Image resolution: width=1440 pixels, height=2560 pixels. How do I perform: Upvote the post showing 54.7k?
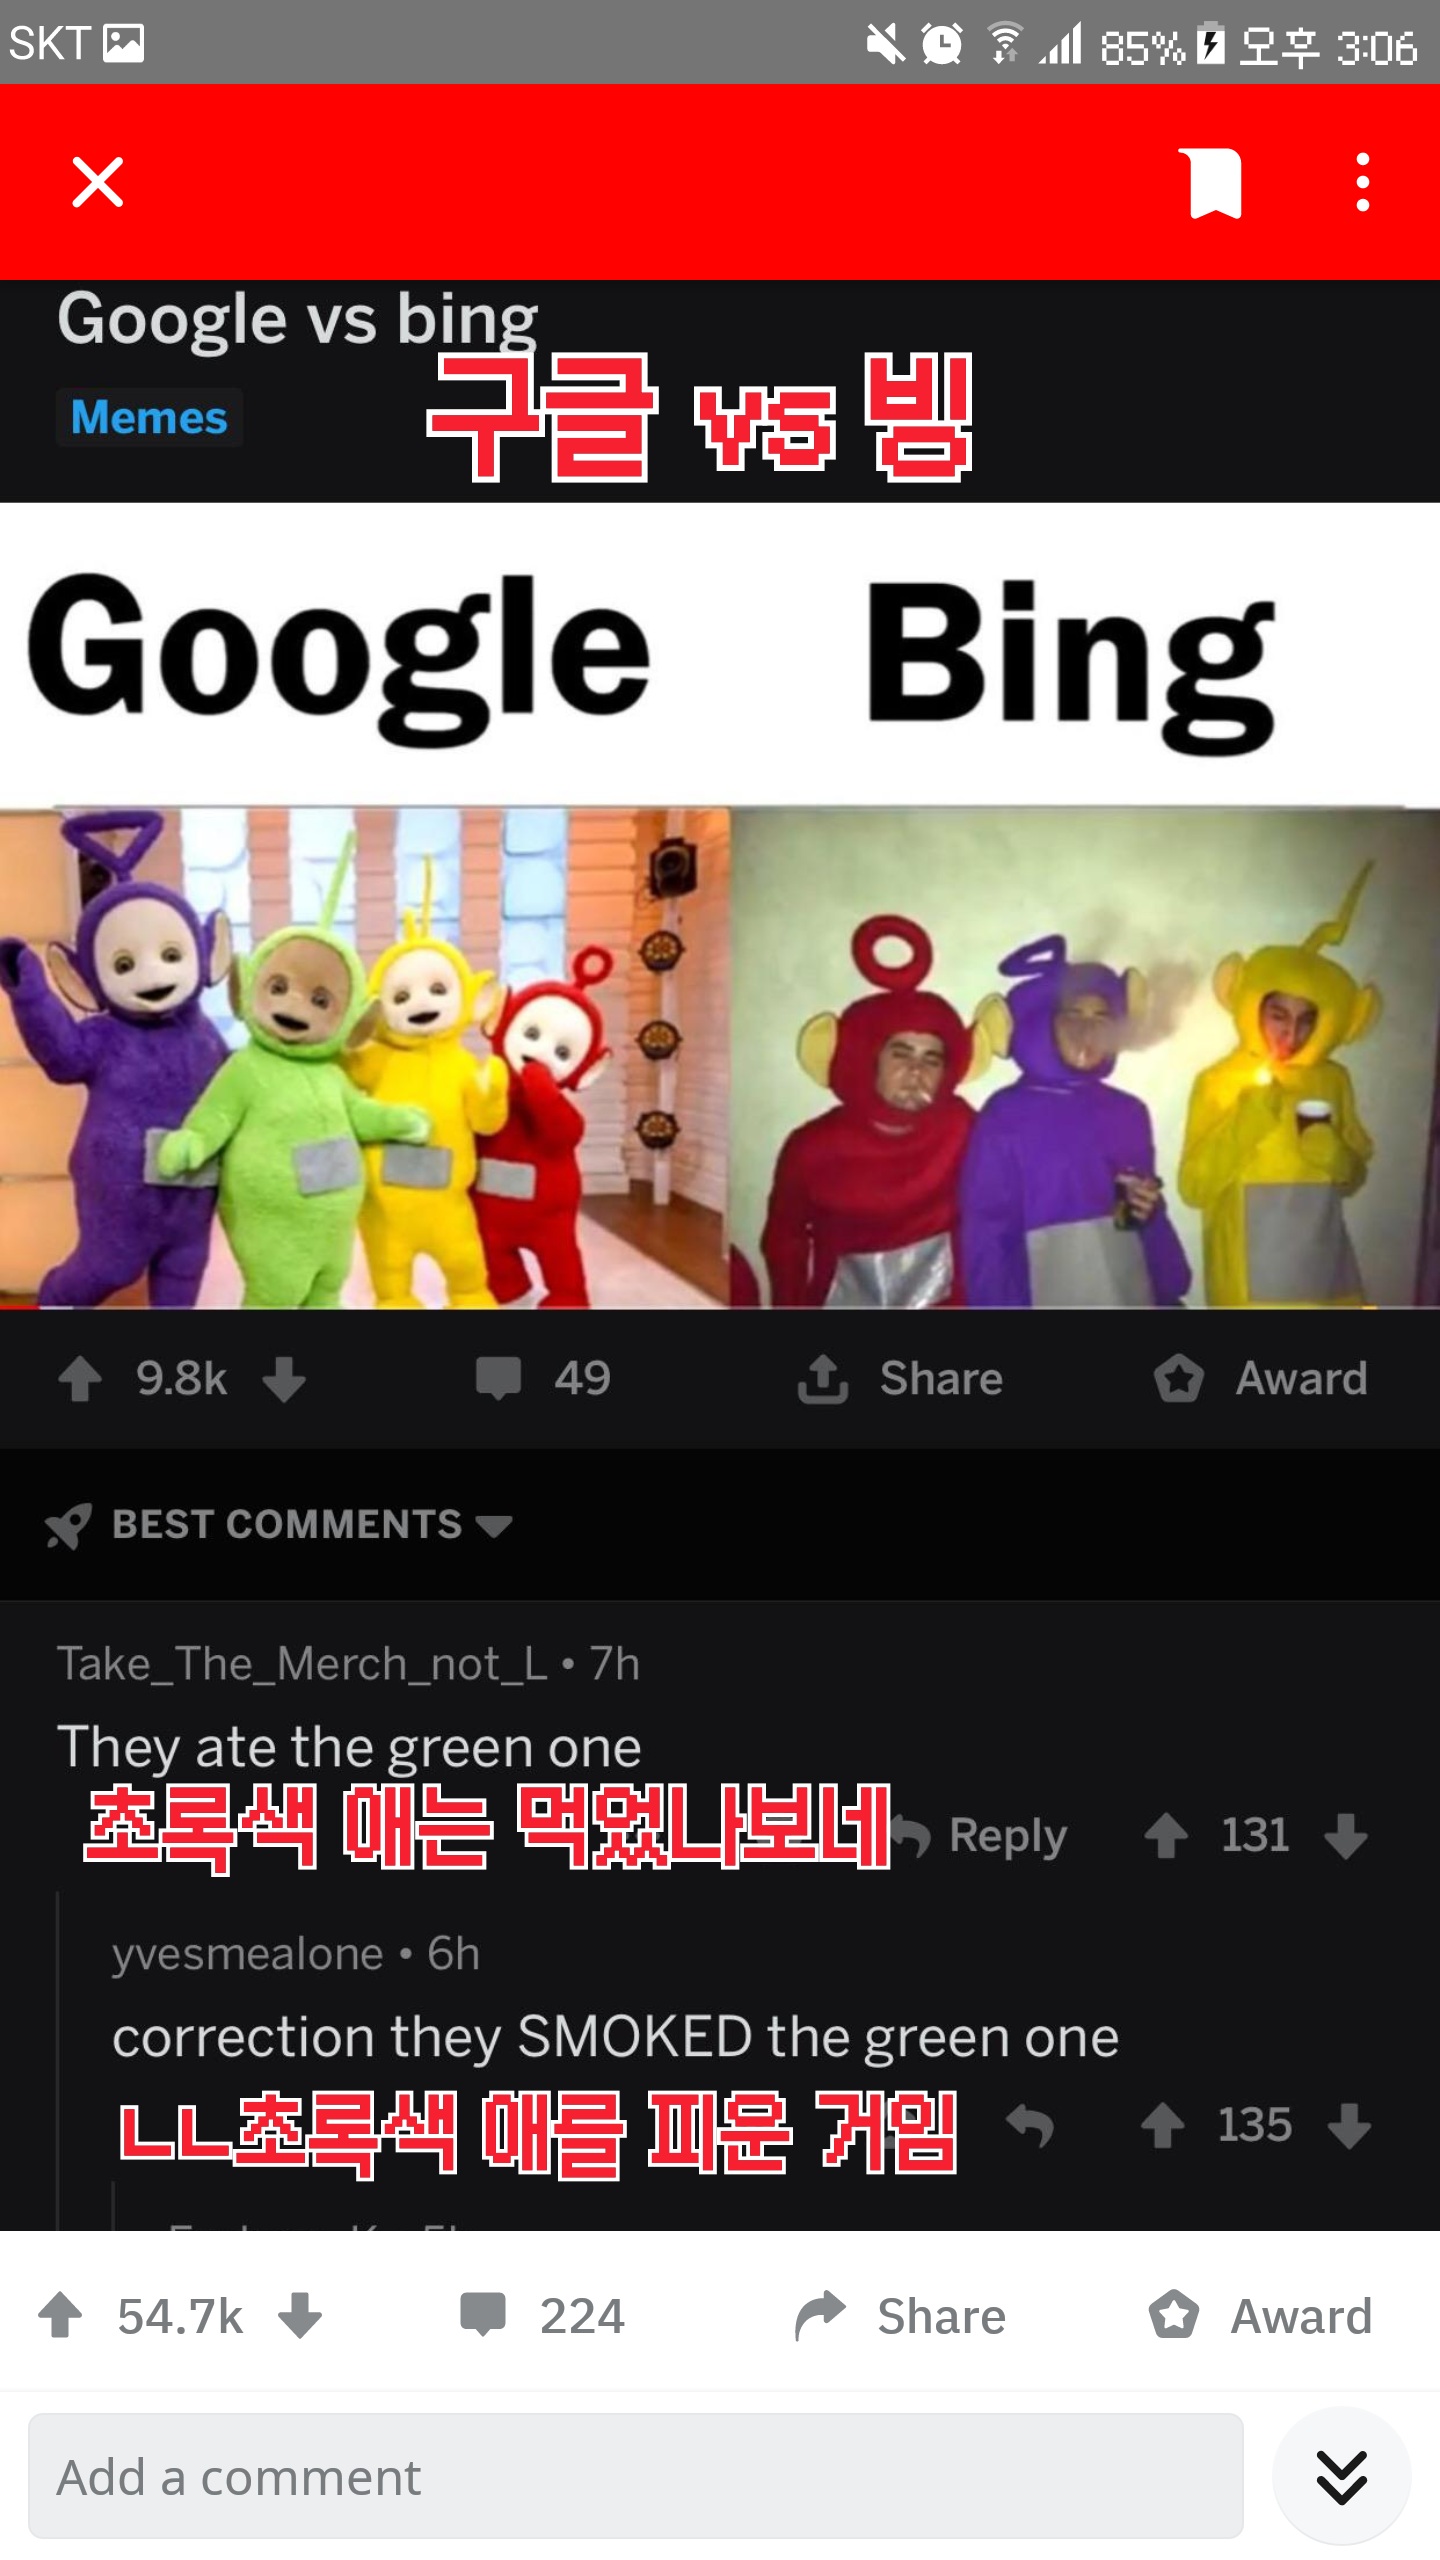[60, 2315]
